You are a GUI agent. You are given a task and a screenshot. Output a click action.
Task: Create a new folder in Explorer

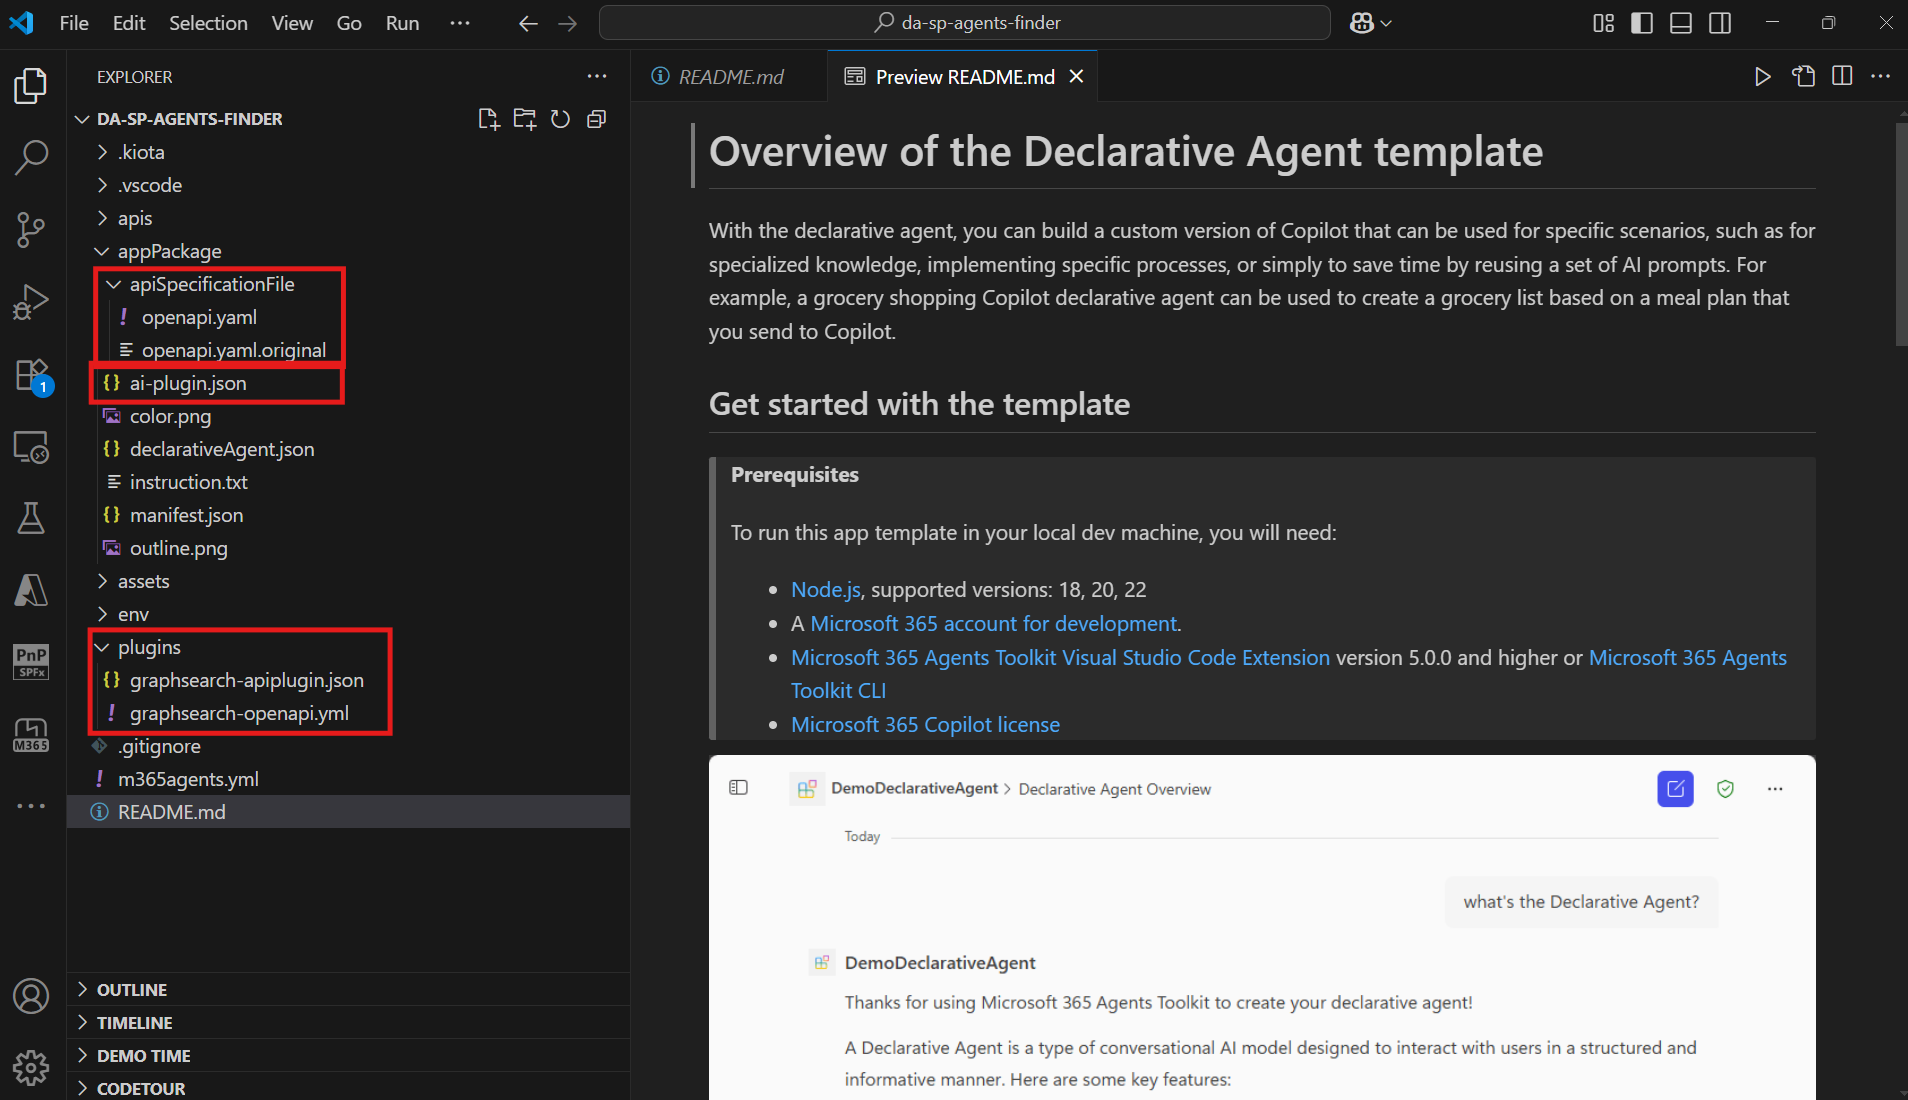(x=524, y=119)
